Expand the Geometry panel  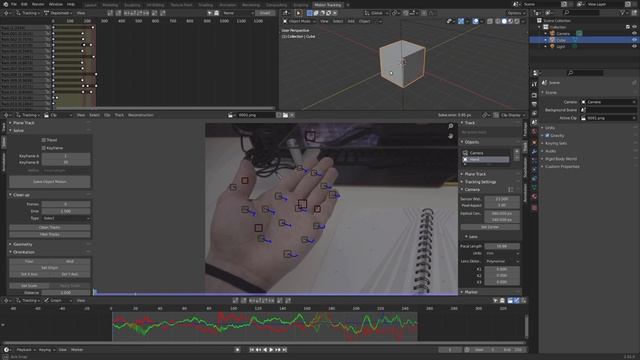click(x=22, y=244)
